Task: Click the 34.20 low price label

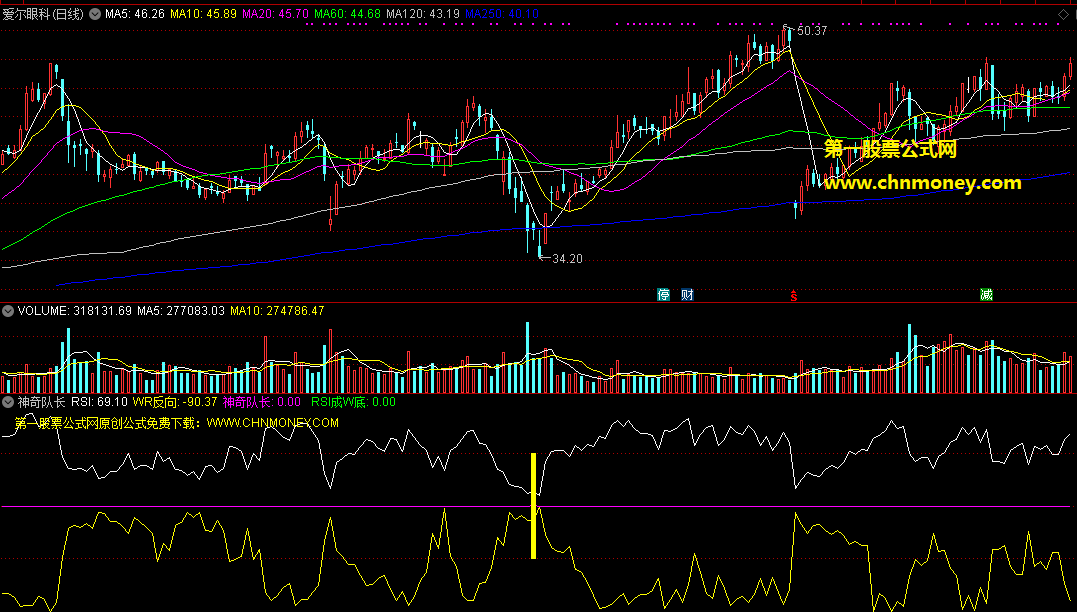Action: point(567,259)
